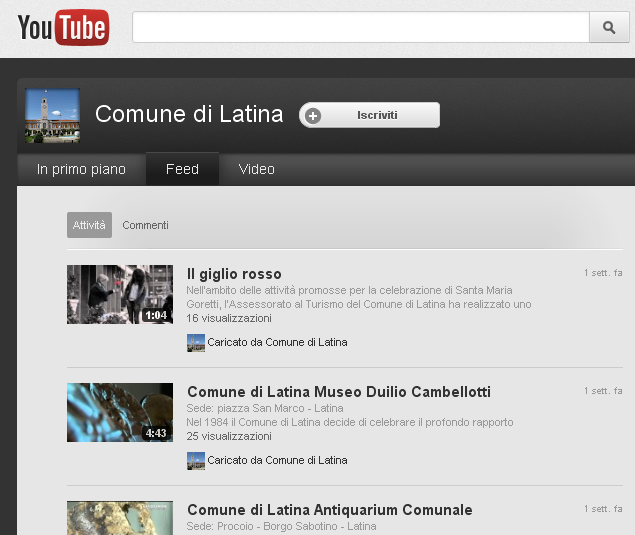
Task: Click Comune di Latina Museo Duilio Cambellotti title
Action: pyautogui.click(x=339, y=392)
